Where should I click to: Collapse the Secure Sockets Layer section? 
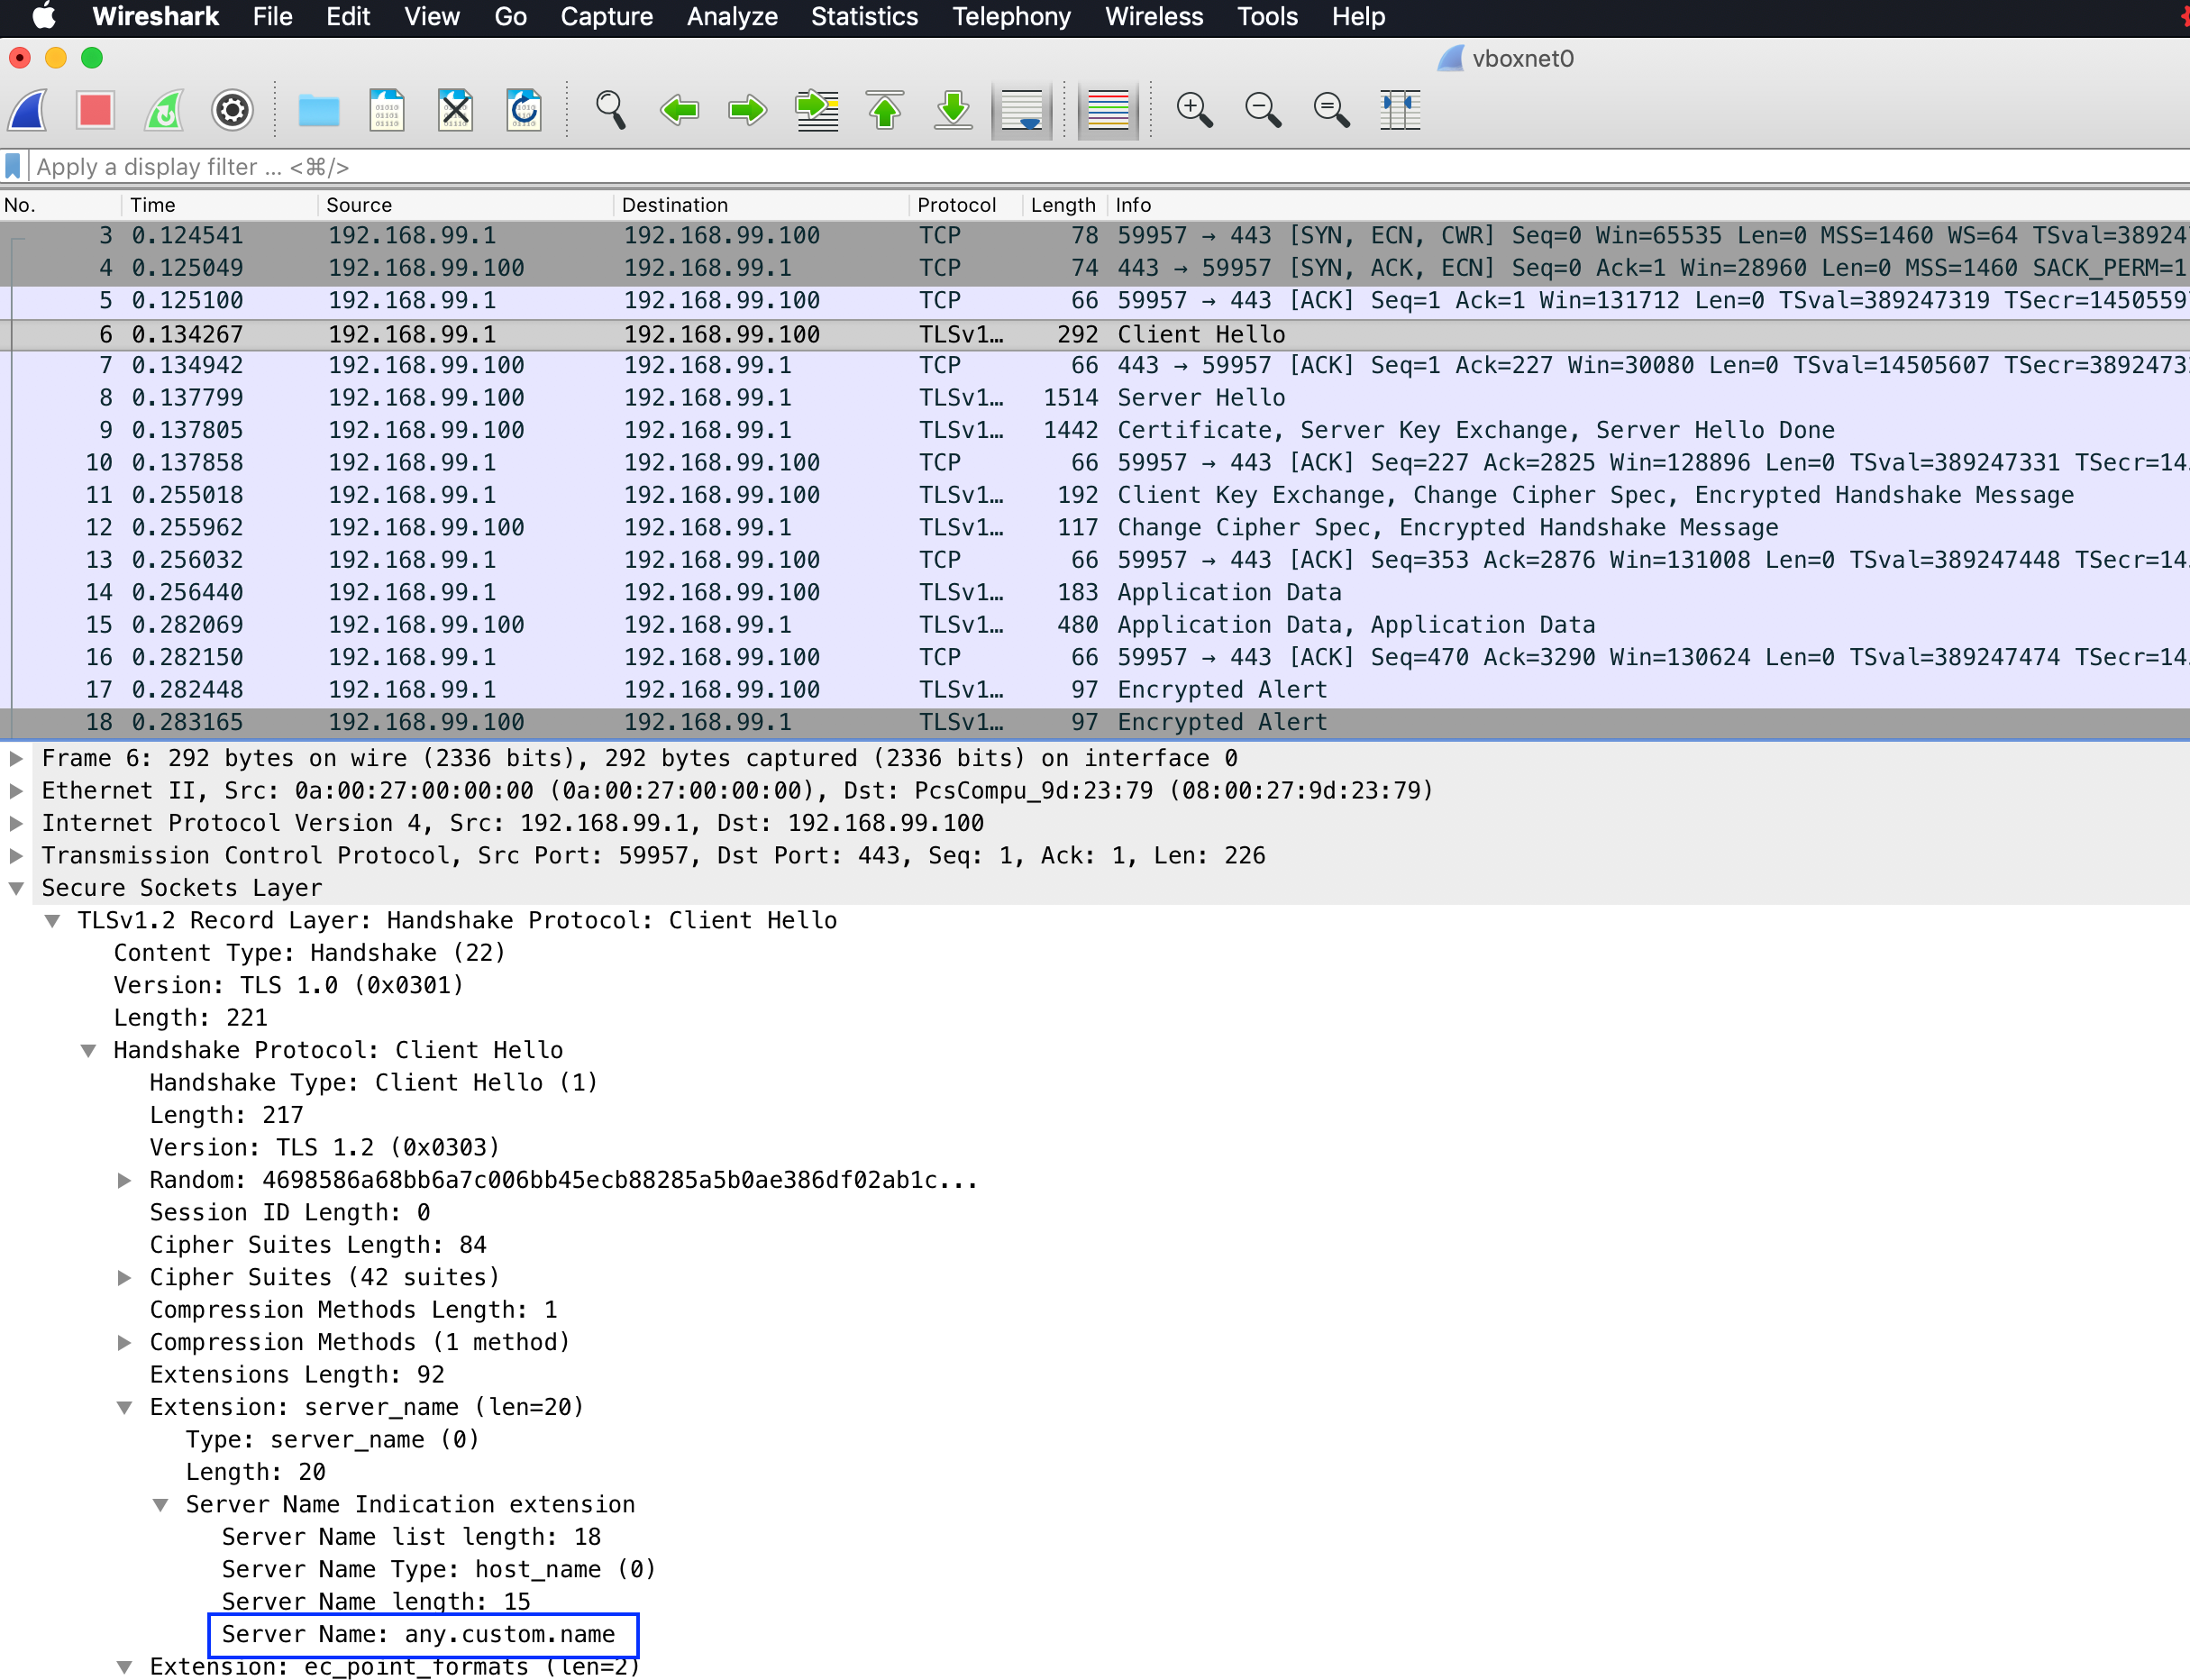point(16,888)
